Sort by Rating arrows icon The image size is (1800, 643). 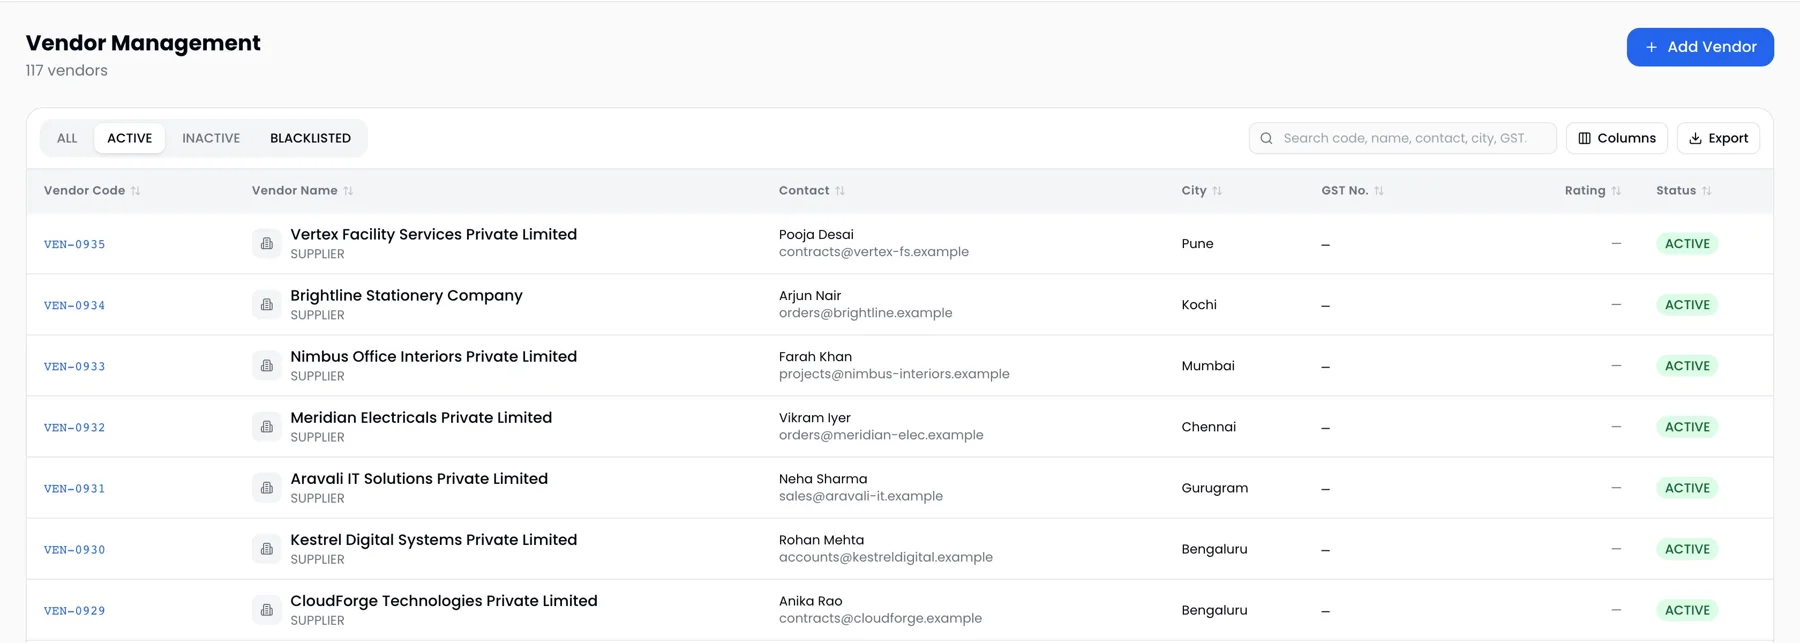[x=1616, y=190]
